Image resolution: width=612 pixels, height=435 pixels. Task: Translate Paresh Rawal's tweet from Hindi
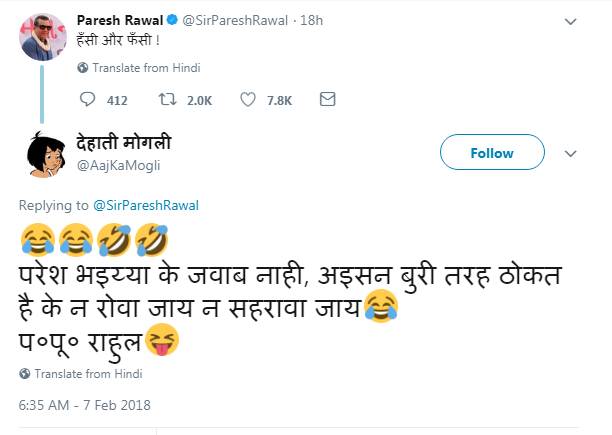pos(146,68)
